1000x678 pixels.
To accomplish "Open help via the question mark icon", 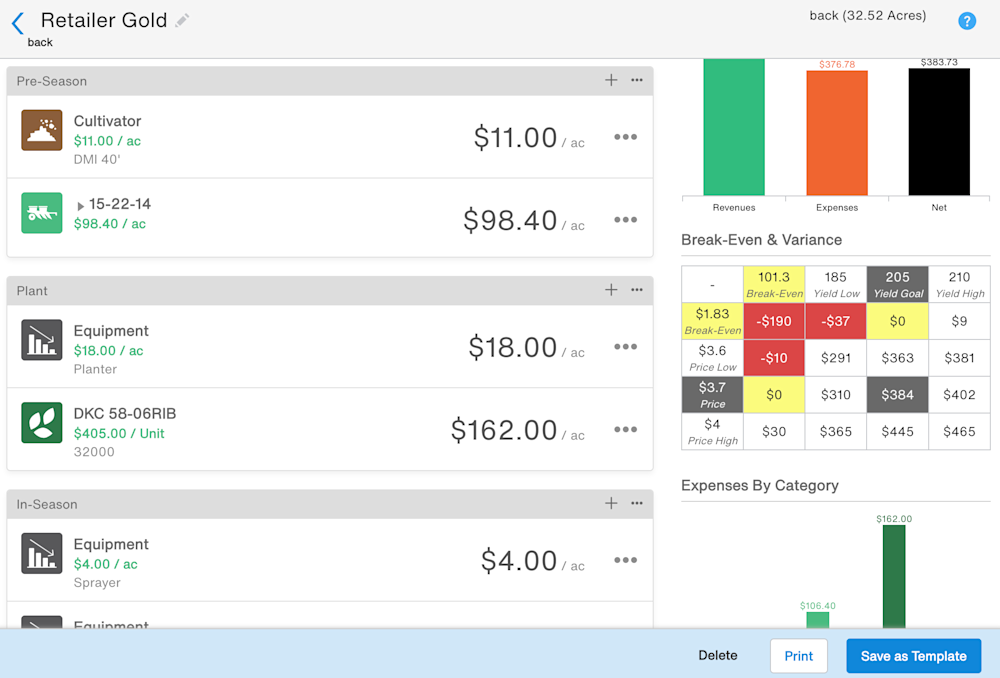I will tap(966, 20).
